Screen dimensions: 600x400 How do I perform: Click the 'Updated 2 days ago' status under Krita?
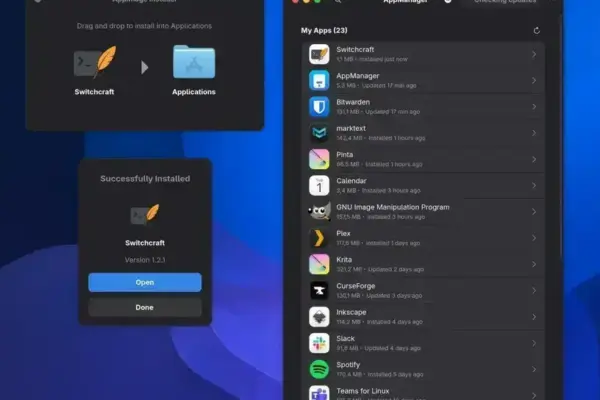[x=396, y=269]
